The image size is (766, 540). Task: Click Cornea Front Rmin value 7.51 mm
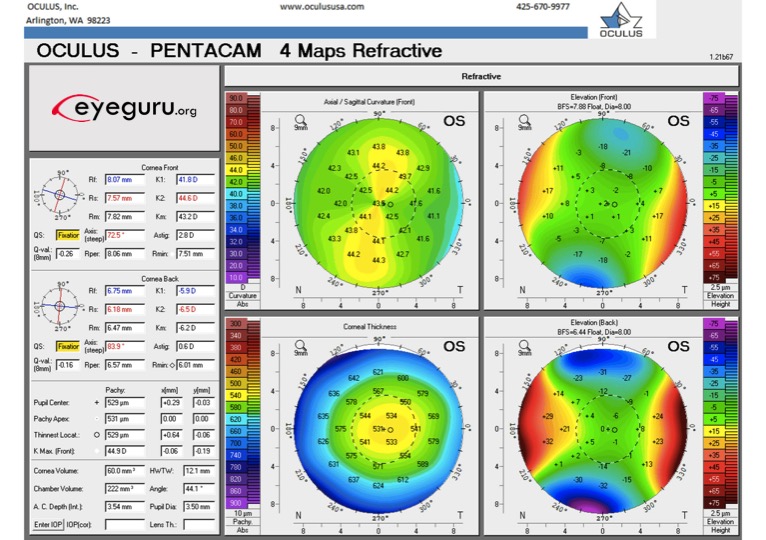point(195,254)
